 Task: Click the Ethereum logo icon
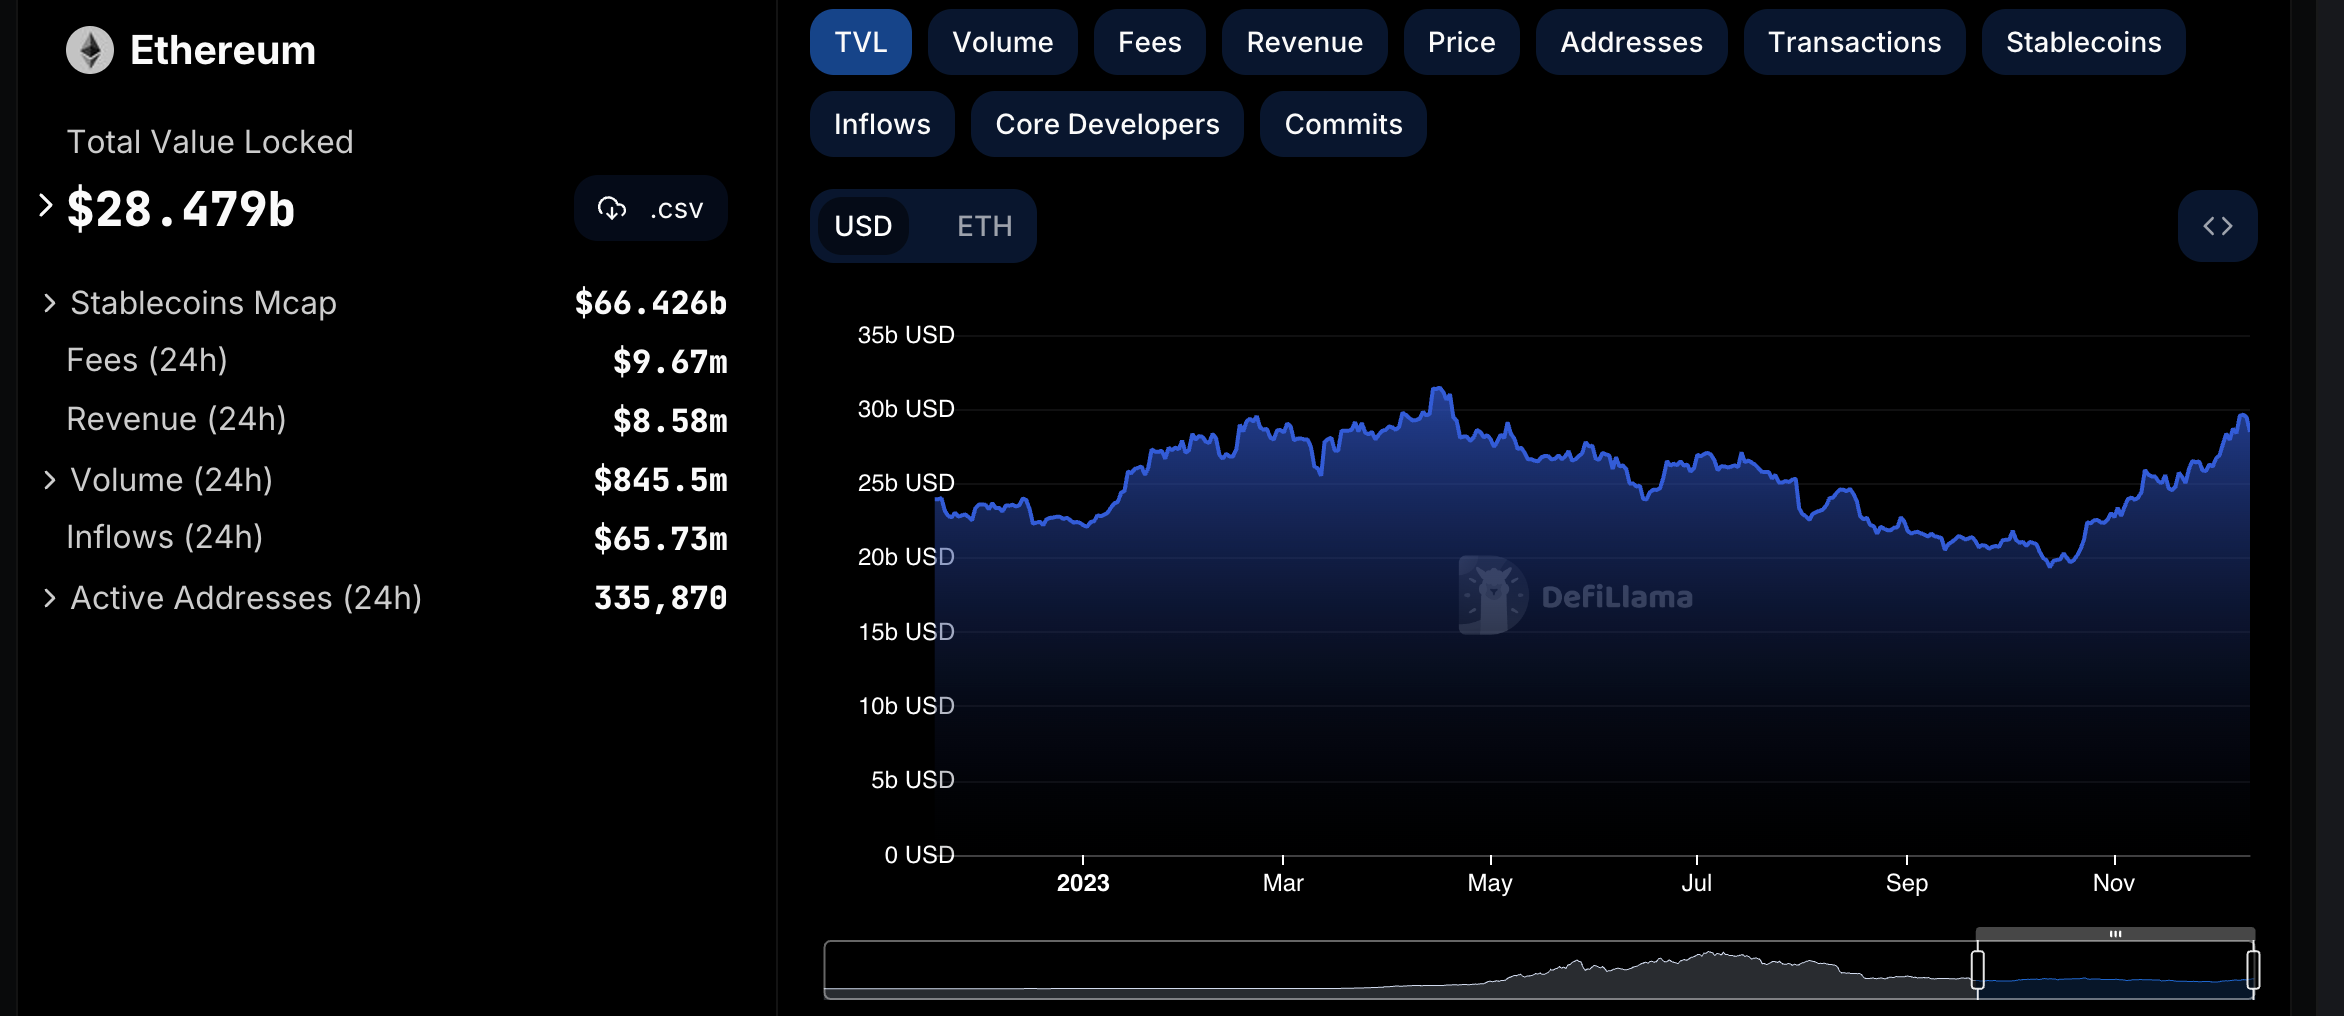pyautogui.click(x=90, y=48)
